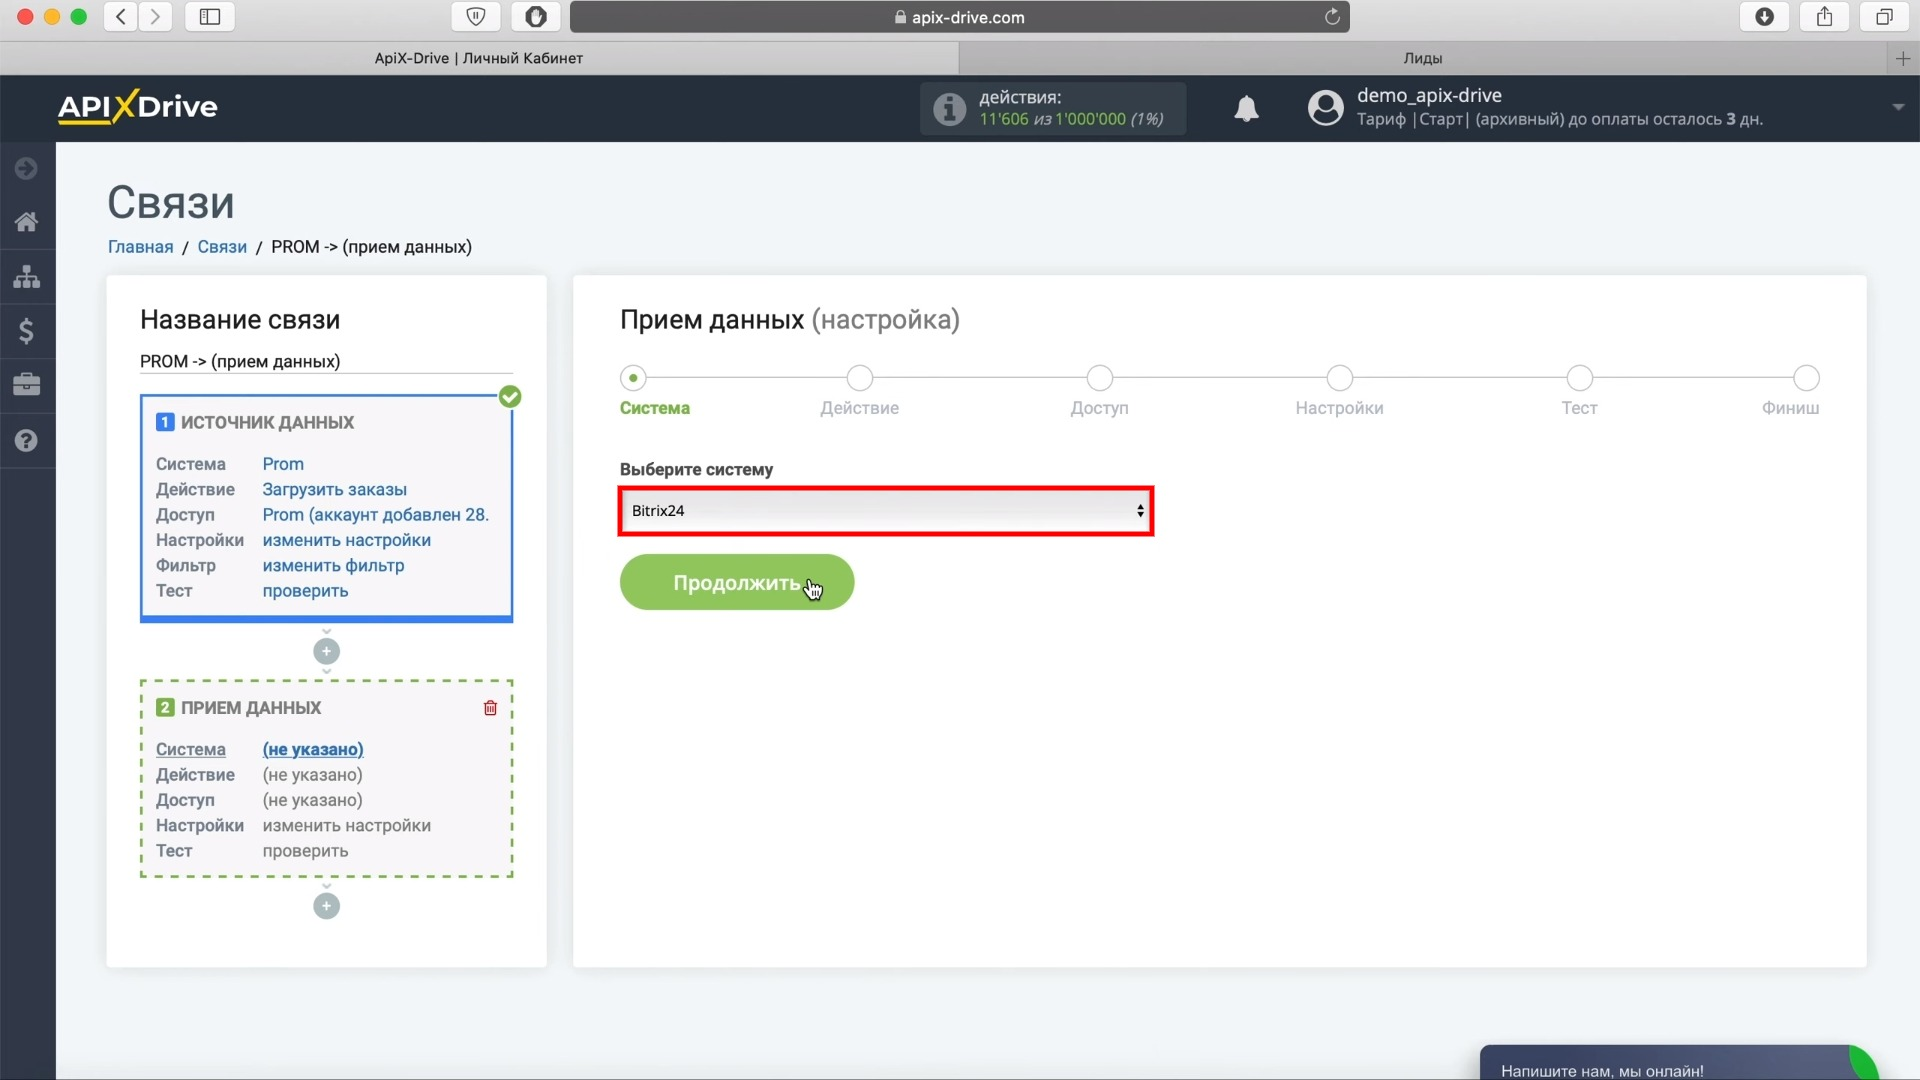Click изменить фильтр link
1920x1080 pixels.
[x=334, y=566]
